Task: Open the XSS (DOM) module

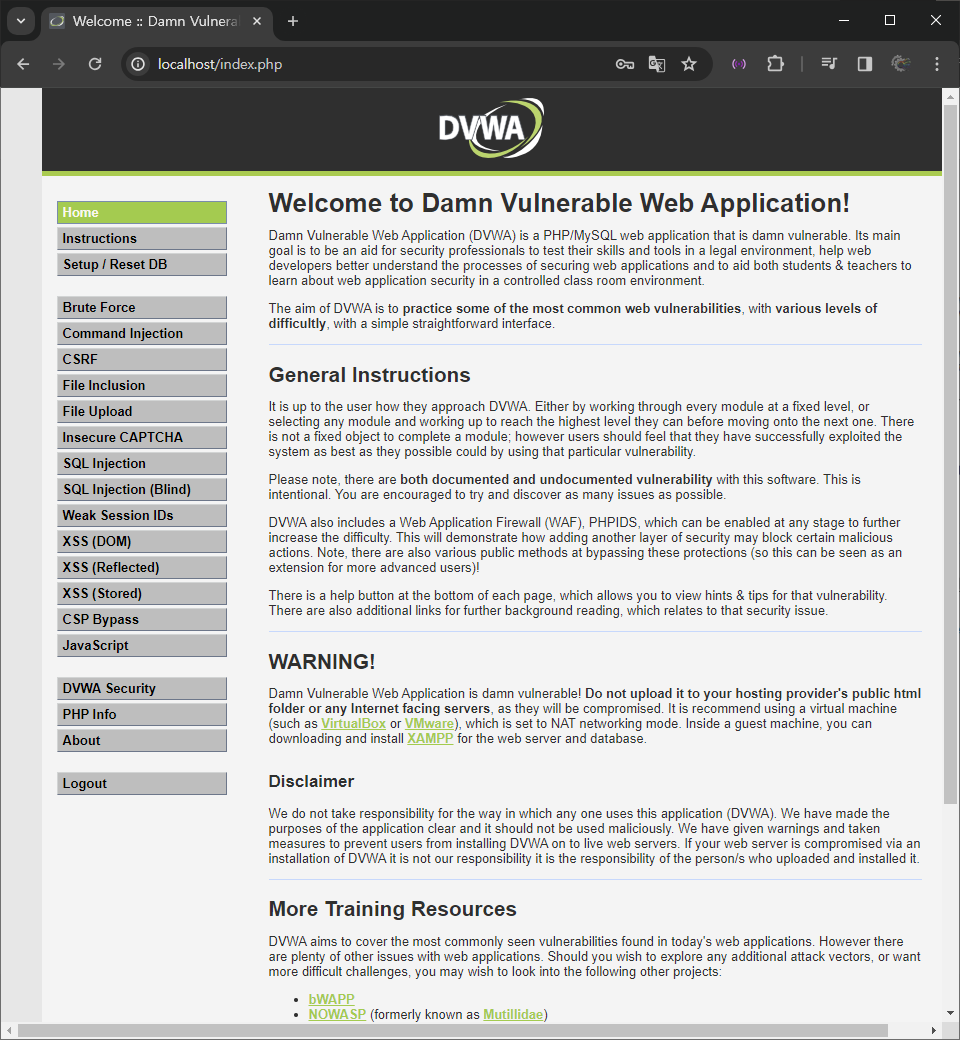Action: (x=142, y=541)
